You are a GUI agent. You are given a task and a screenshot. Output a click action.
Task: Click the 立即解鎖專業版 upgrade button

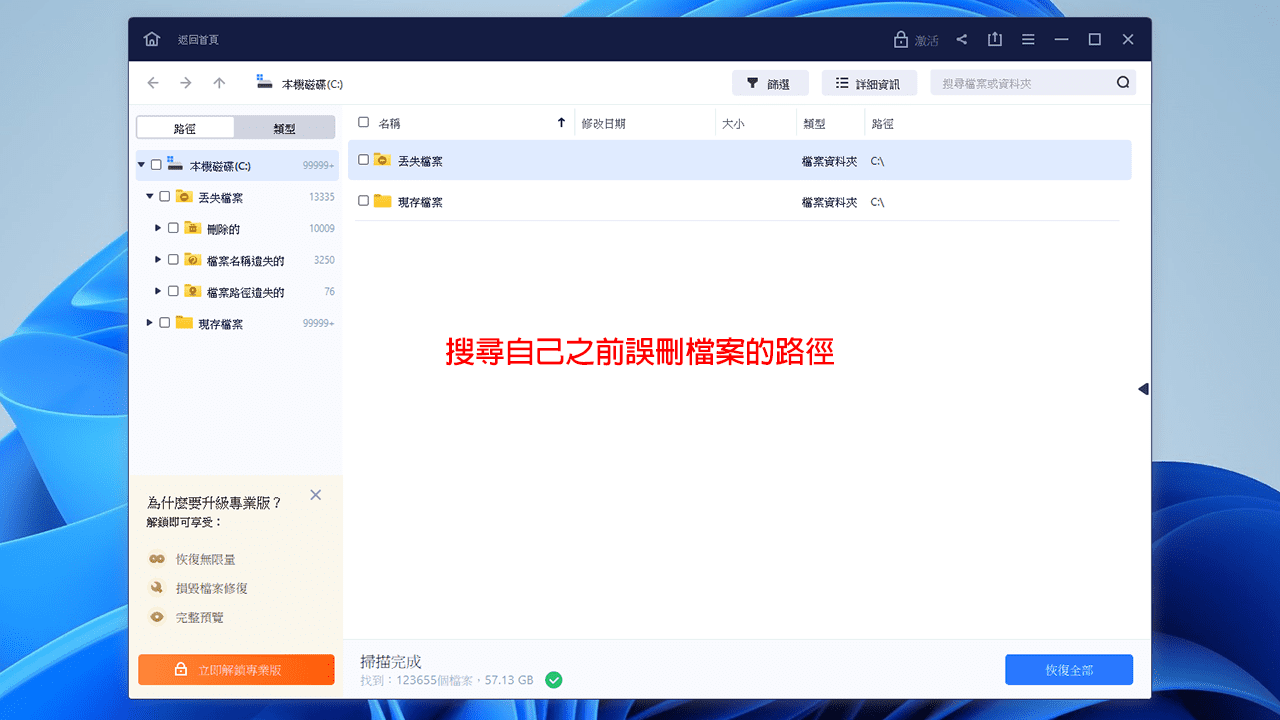point(236,670)
